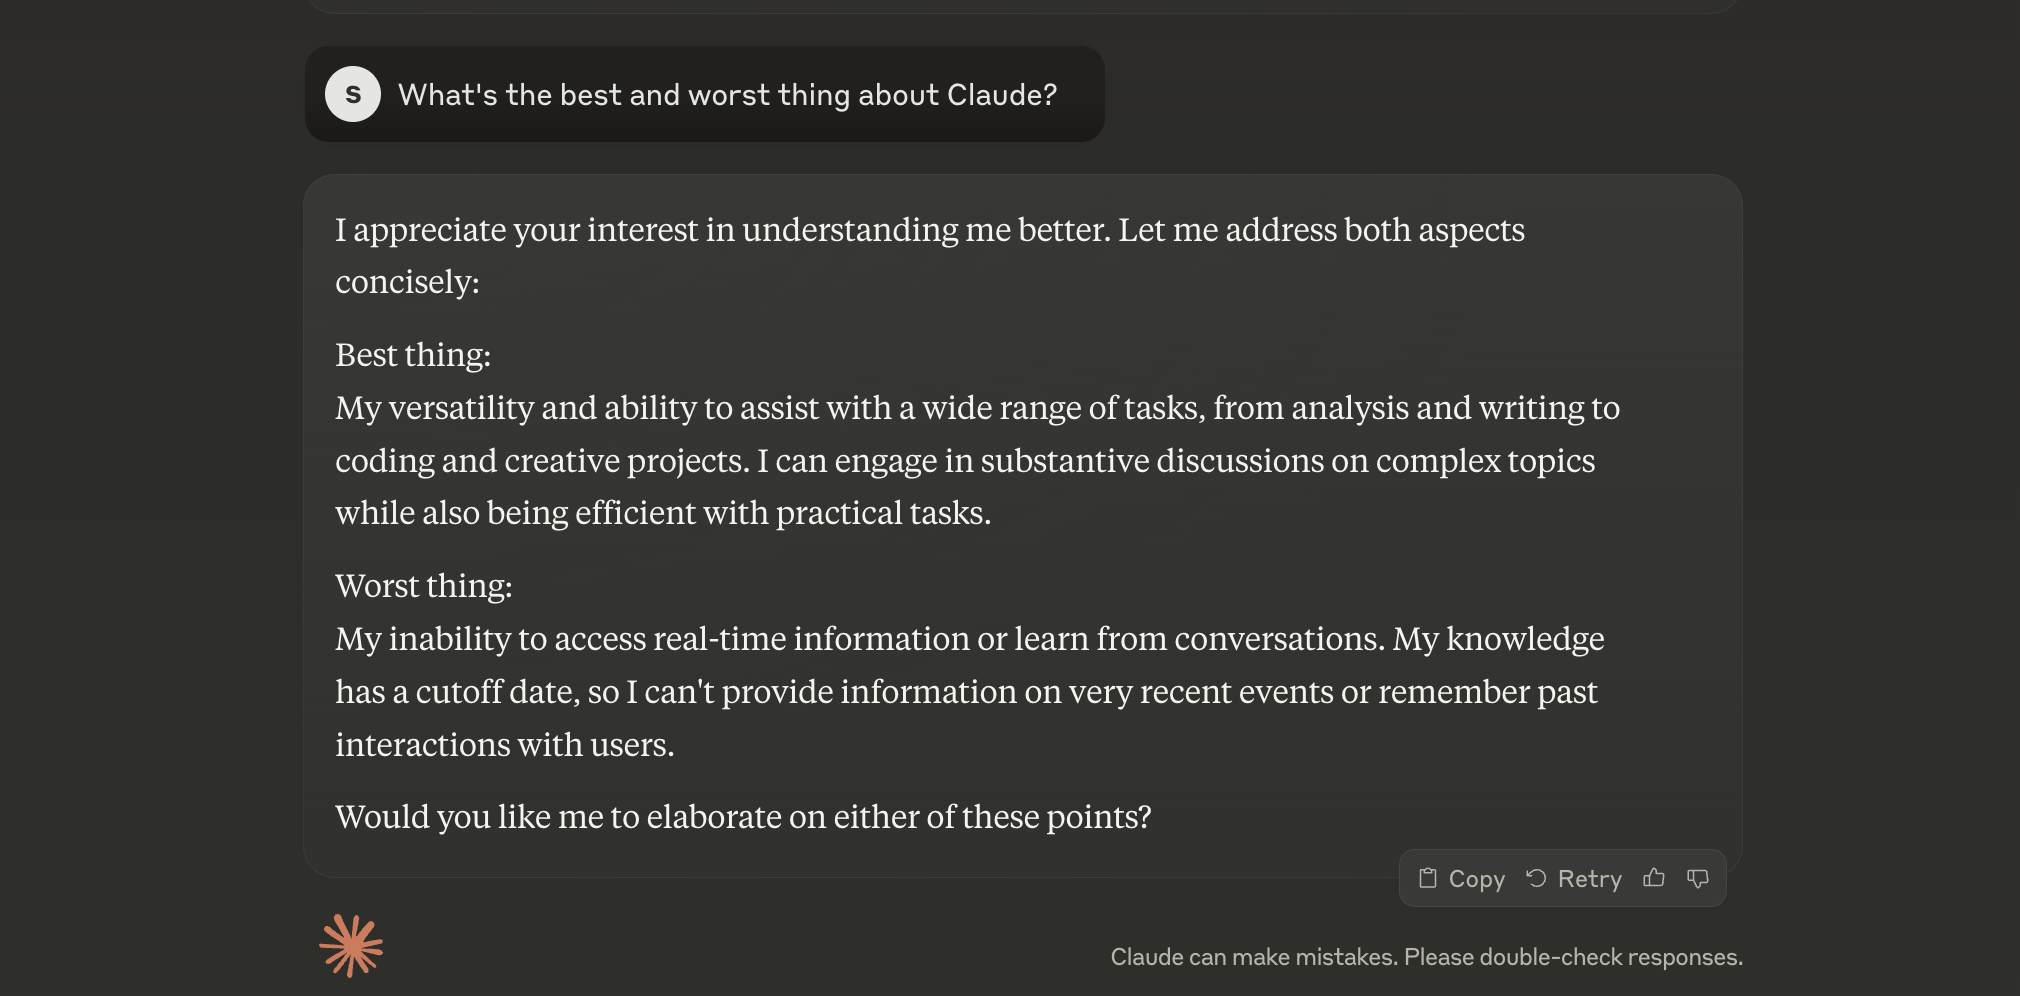Give negative feedback on the response
This screenshot has height=996, width=2020.
tap(1699, 878)
